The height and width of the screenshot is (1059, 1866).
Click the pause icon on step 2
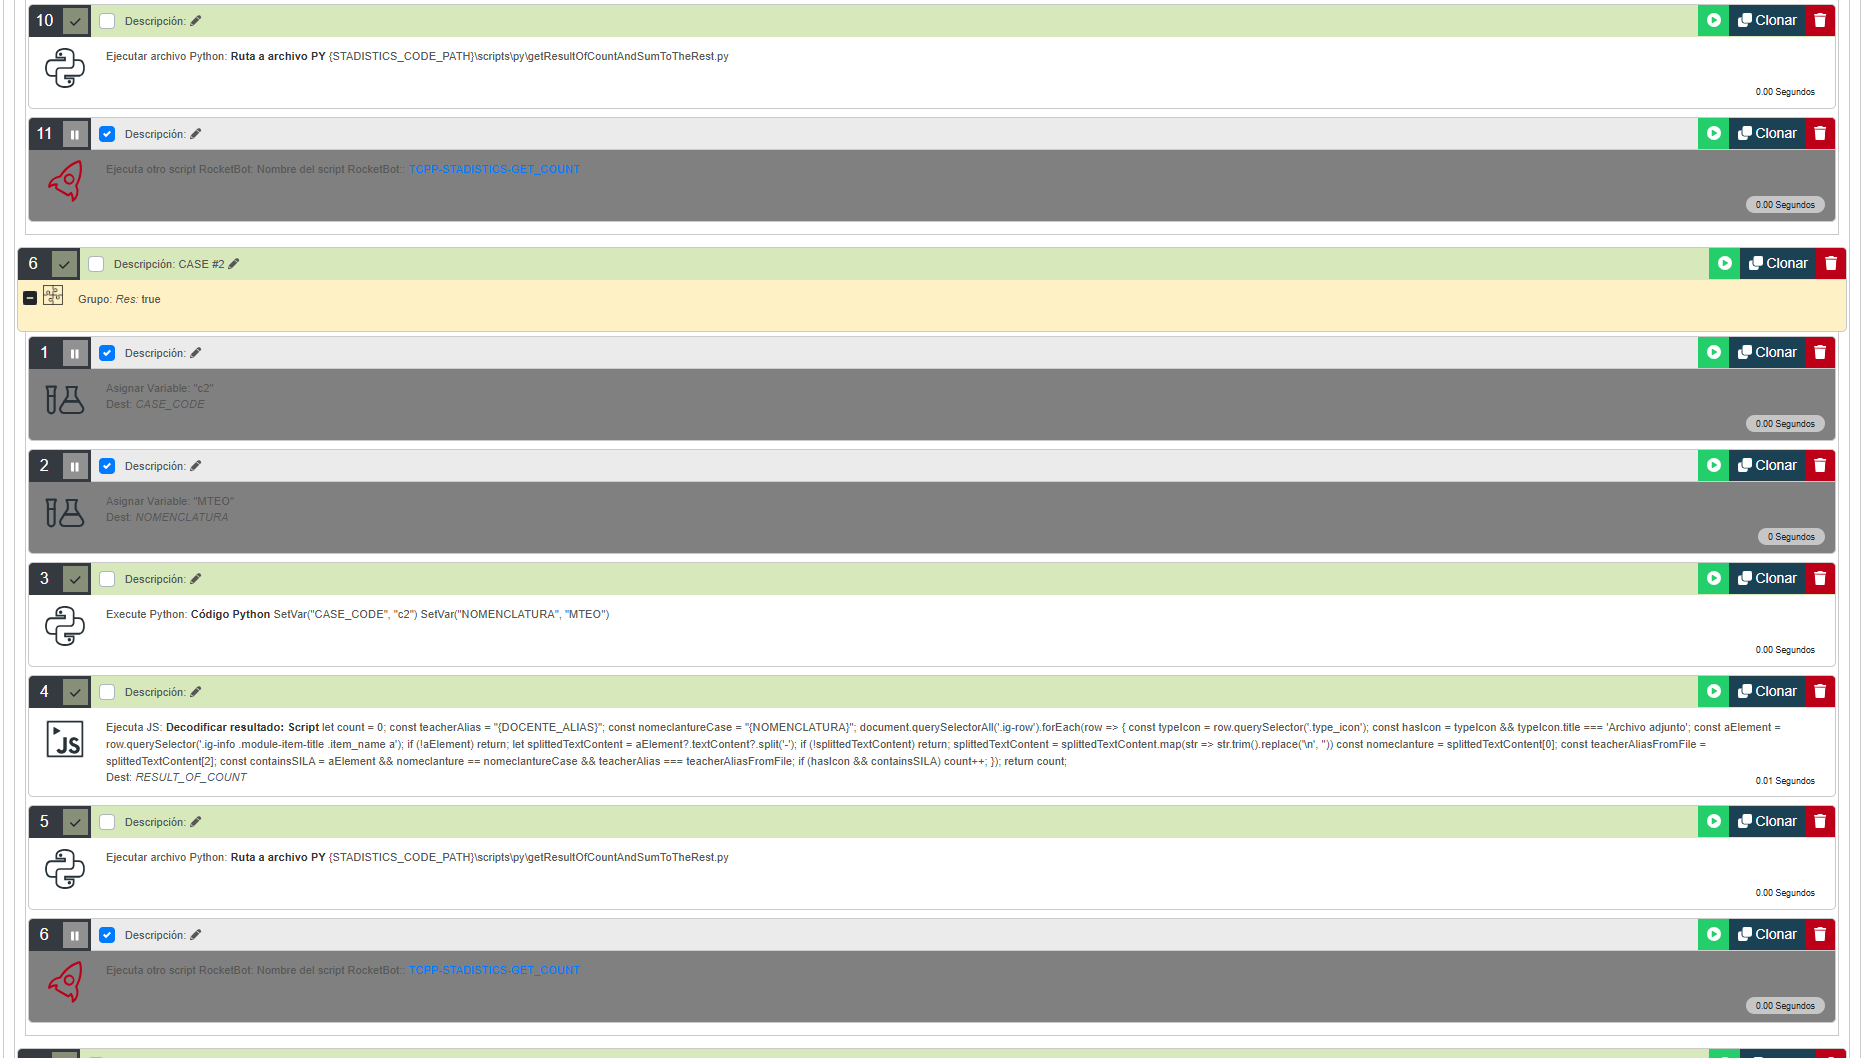pos(75,467)
